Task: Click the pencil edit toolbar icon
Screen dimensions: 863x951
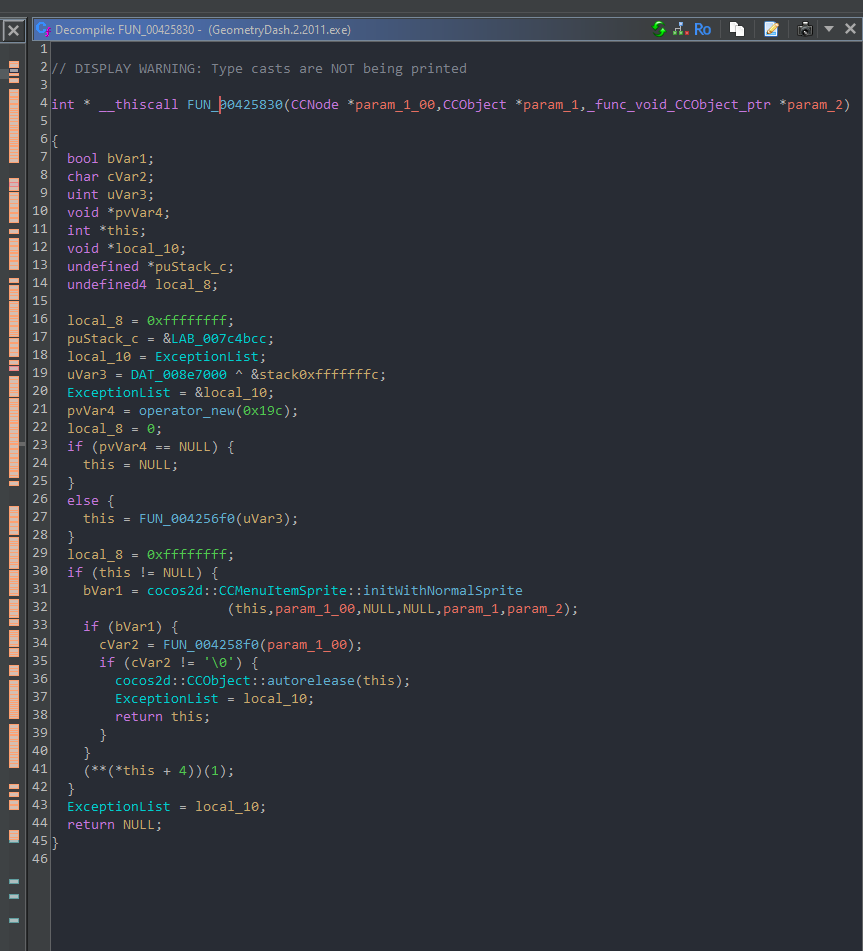Action: click(x=771, y=29)
